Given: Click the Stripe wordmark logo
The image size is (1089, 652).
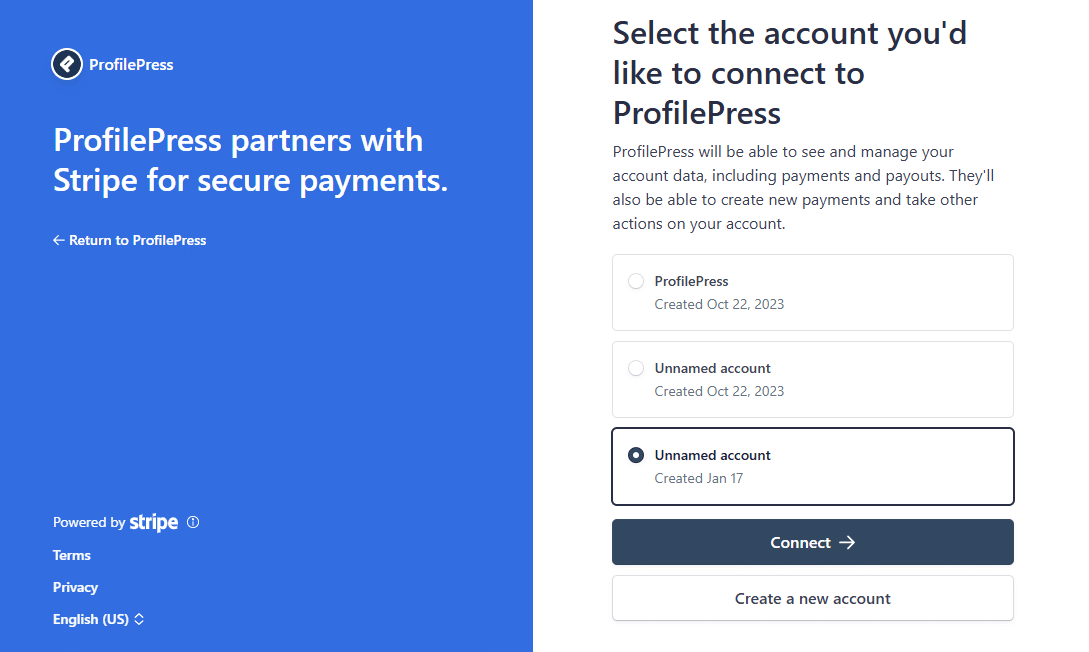Looking at the screenshot, I should pyautogui.click(x=154, y=522).
